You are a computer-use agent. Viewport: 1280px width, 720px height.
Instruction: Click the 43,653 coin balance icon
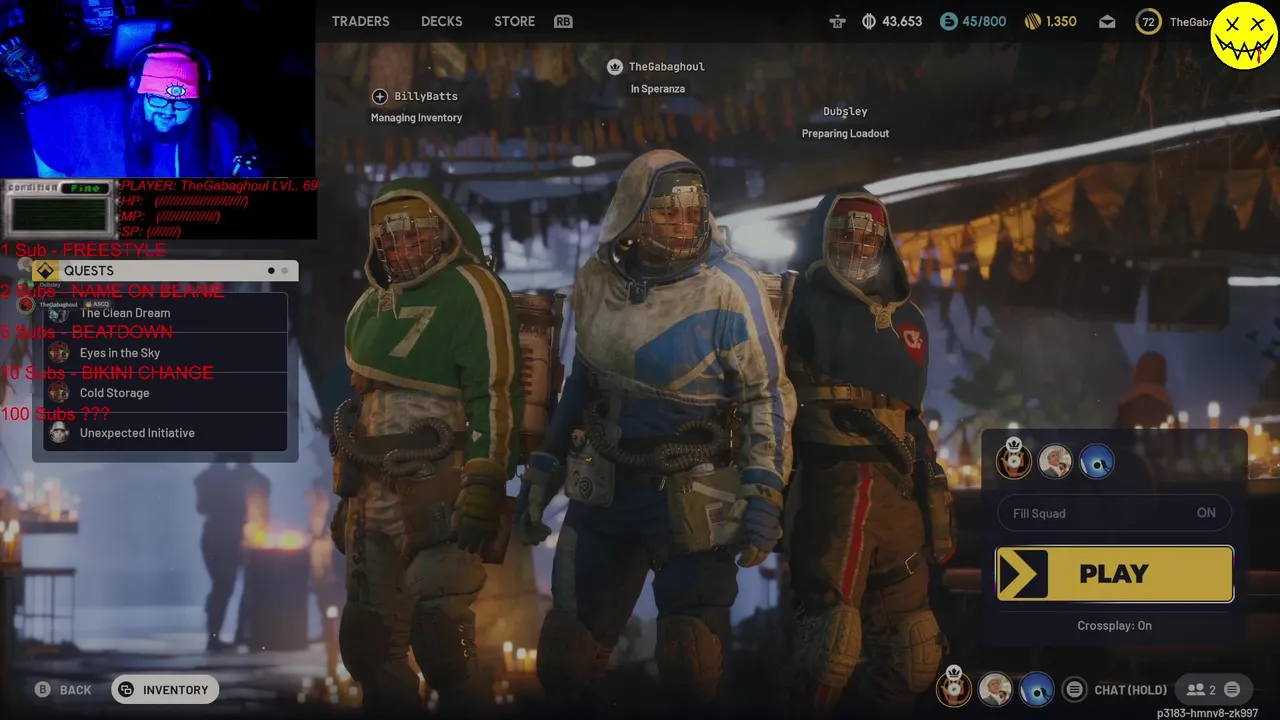pyautogui.click(x=869, y=21)
